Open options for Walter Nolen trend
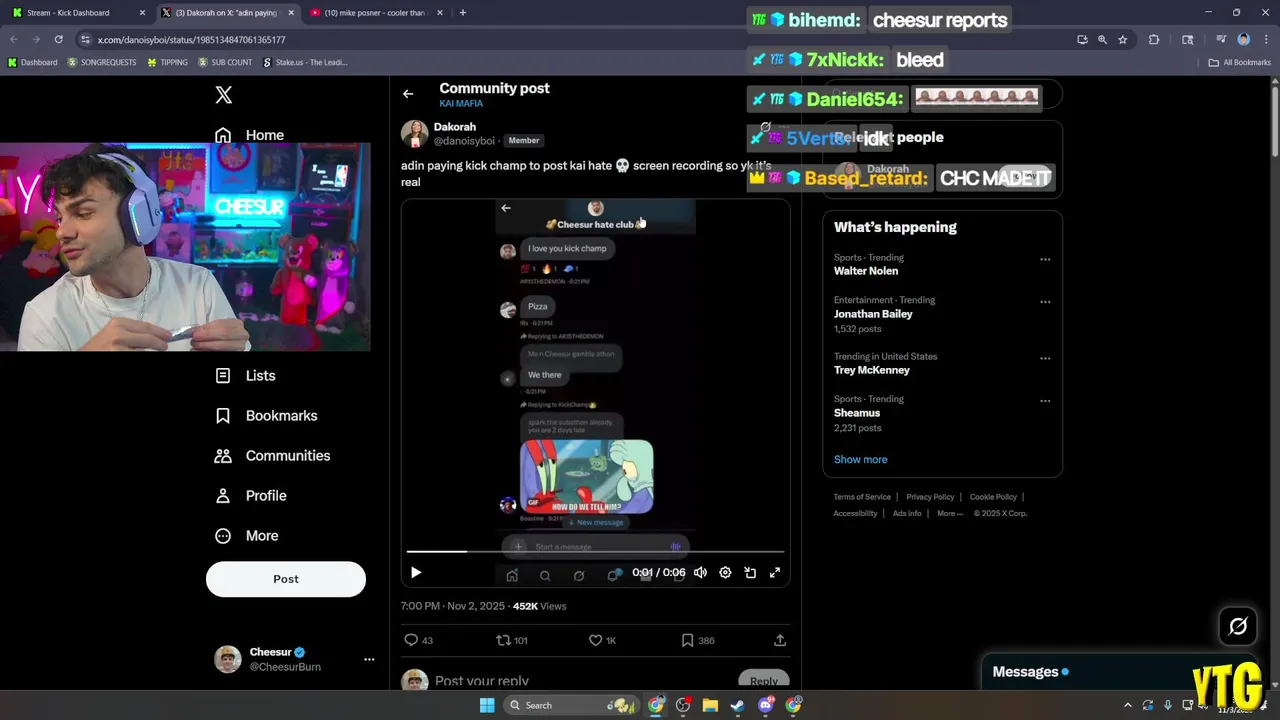 tap(1045, 260)
